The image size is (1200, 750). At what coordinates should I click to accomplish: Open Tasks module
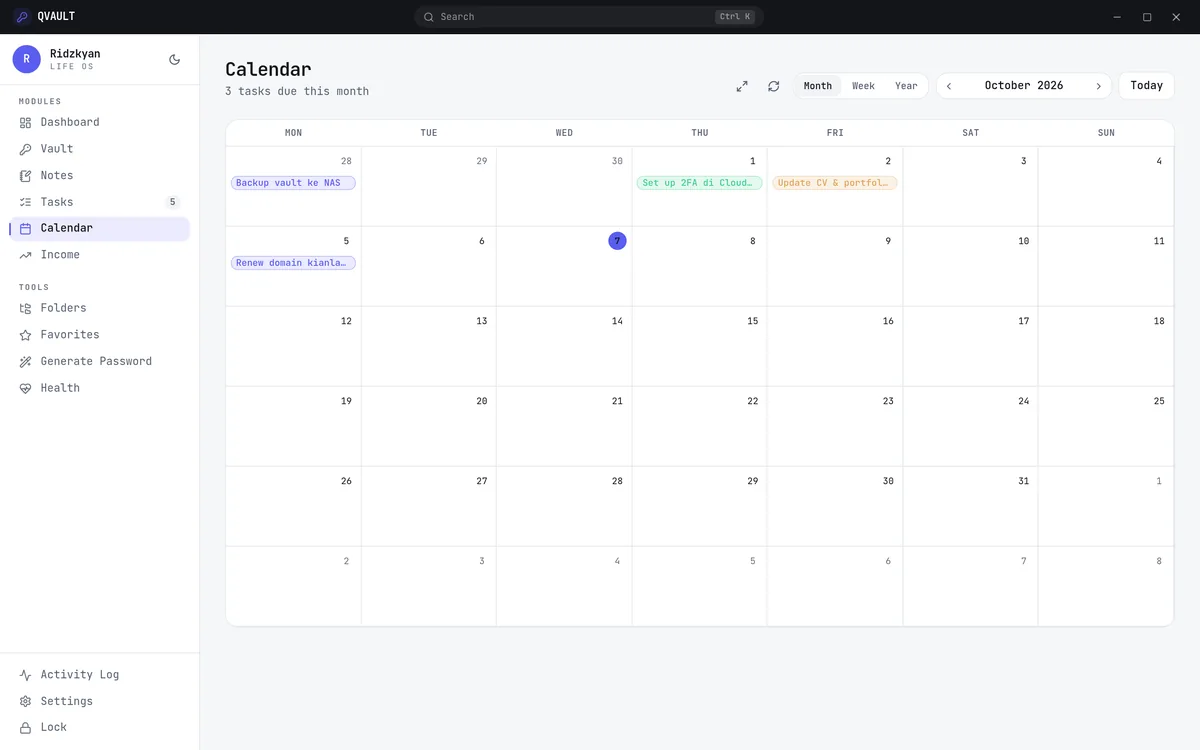pyautogui.click(x=57, y=202)
